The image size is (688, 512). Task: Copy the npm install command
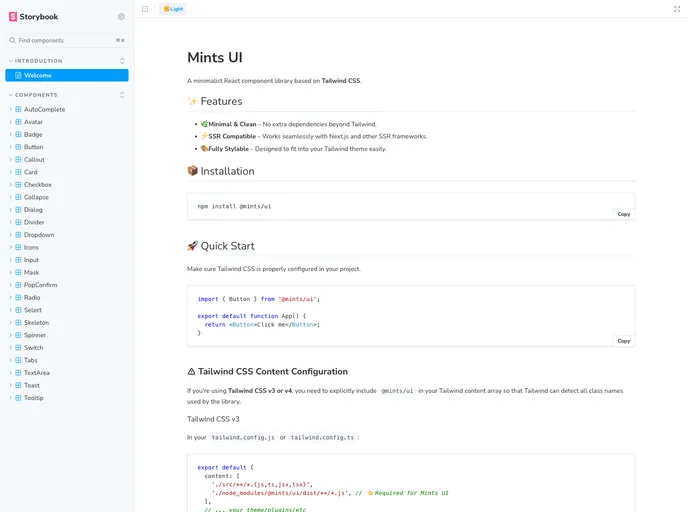(x=624, y=214)
